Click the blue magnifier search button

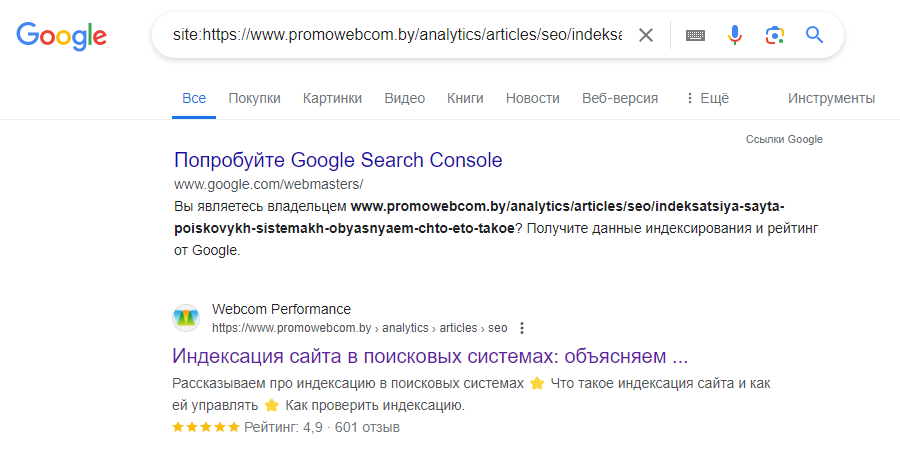click(x=814, y=35)
